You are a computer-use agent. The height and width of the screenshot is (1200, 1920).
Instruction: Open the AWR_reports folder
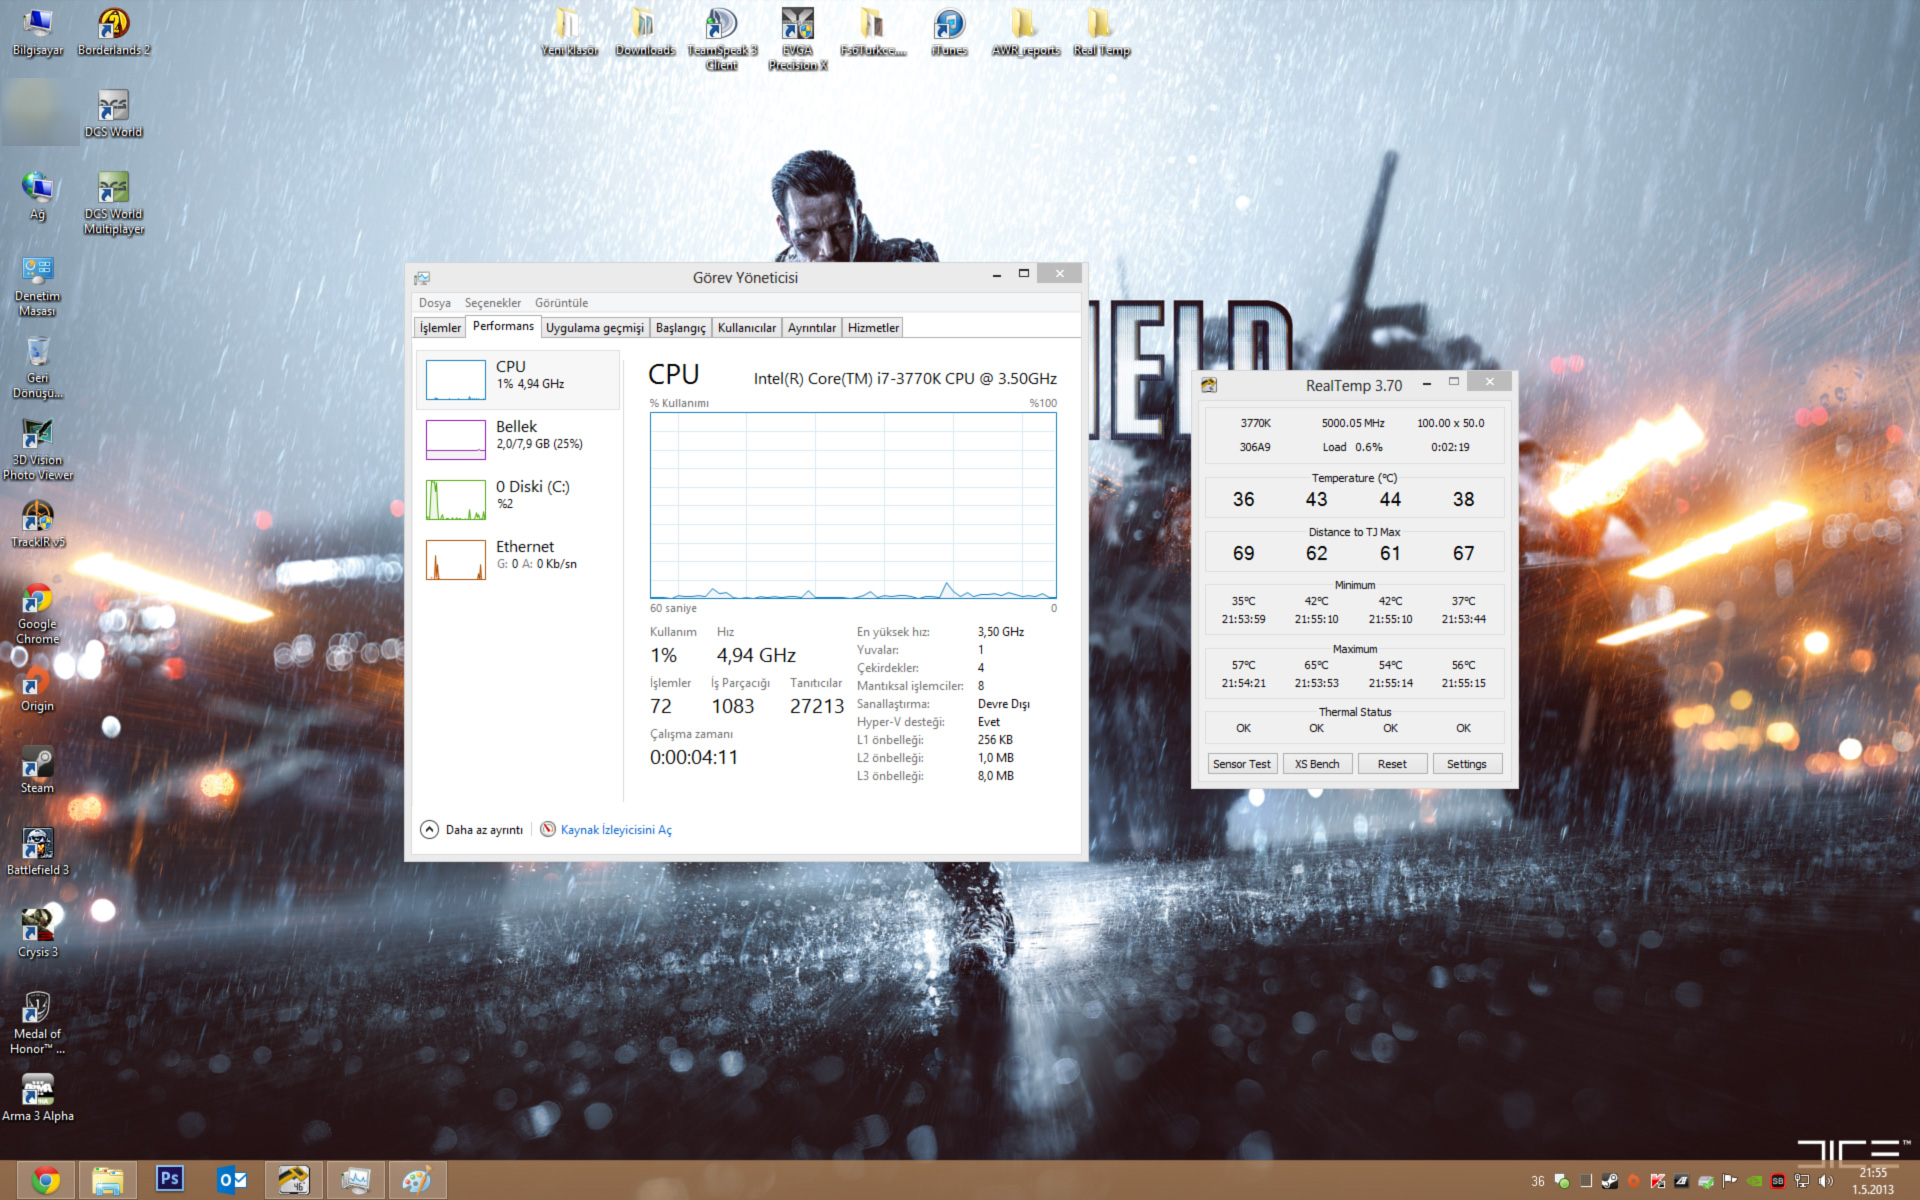1025,31
